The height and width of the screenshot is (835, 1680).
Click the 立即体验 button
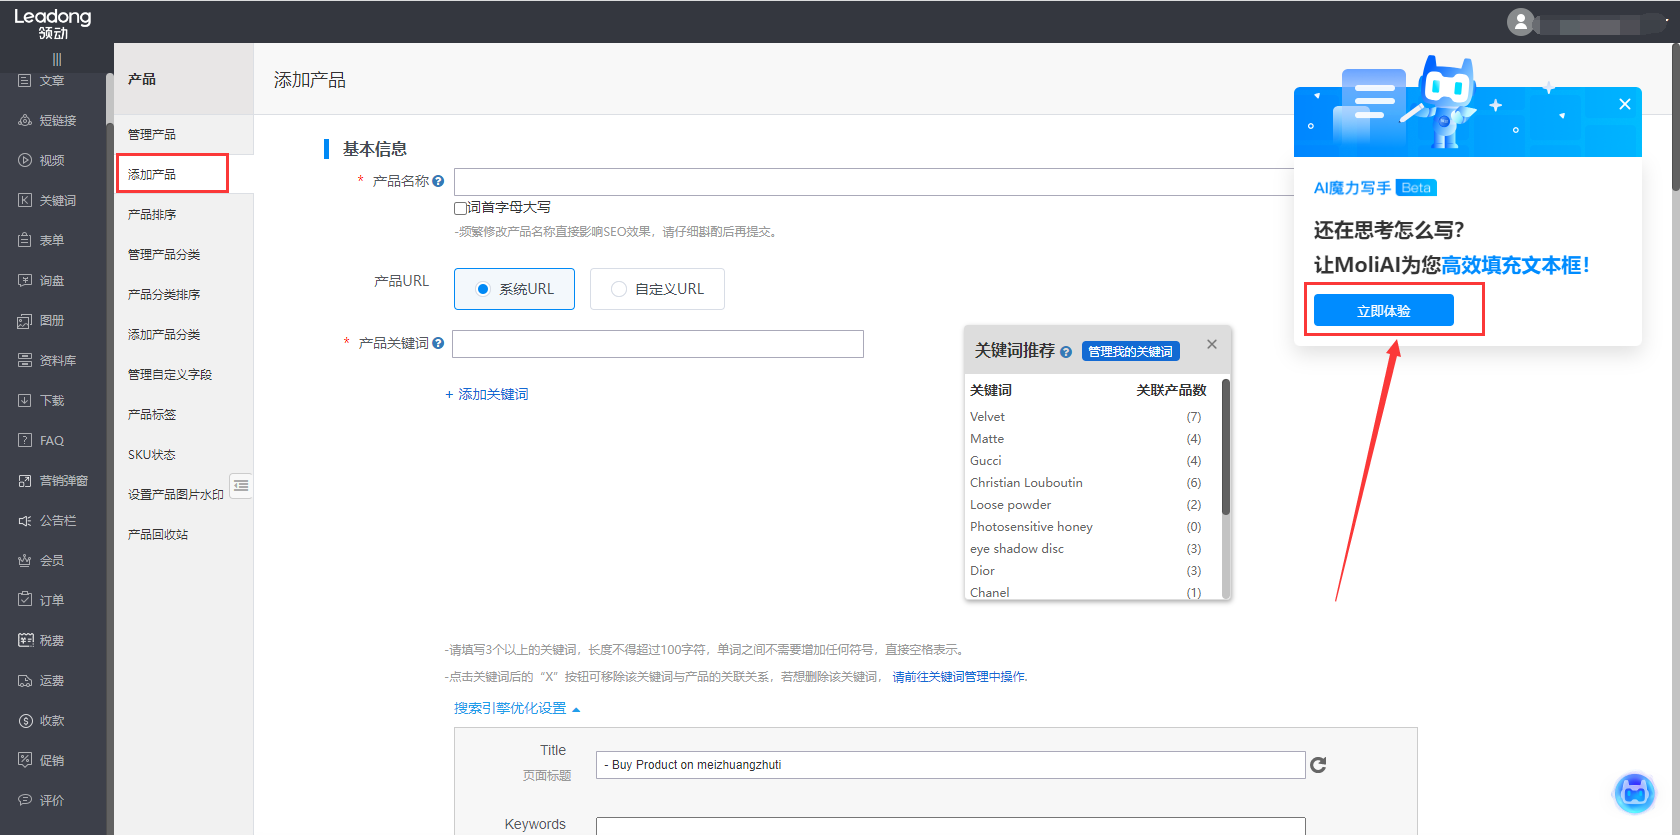pos(1383,311)
